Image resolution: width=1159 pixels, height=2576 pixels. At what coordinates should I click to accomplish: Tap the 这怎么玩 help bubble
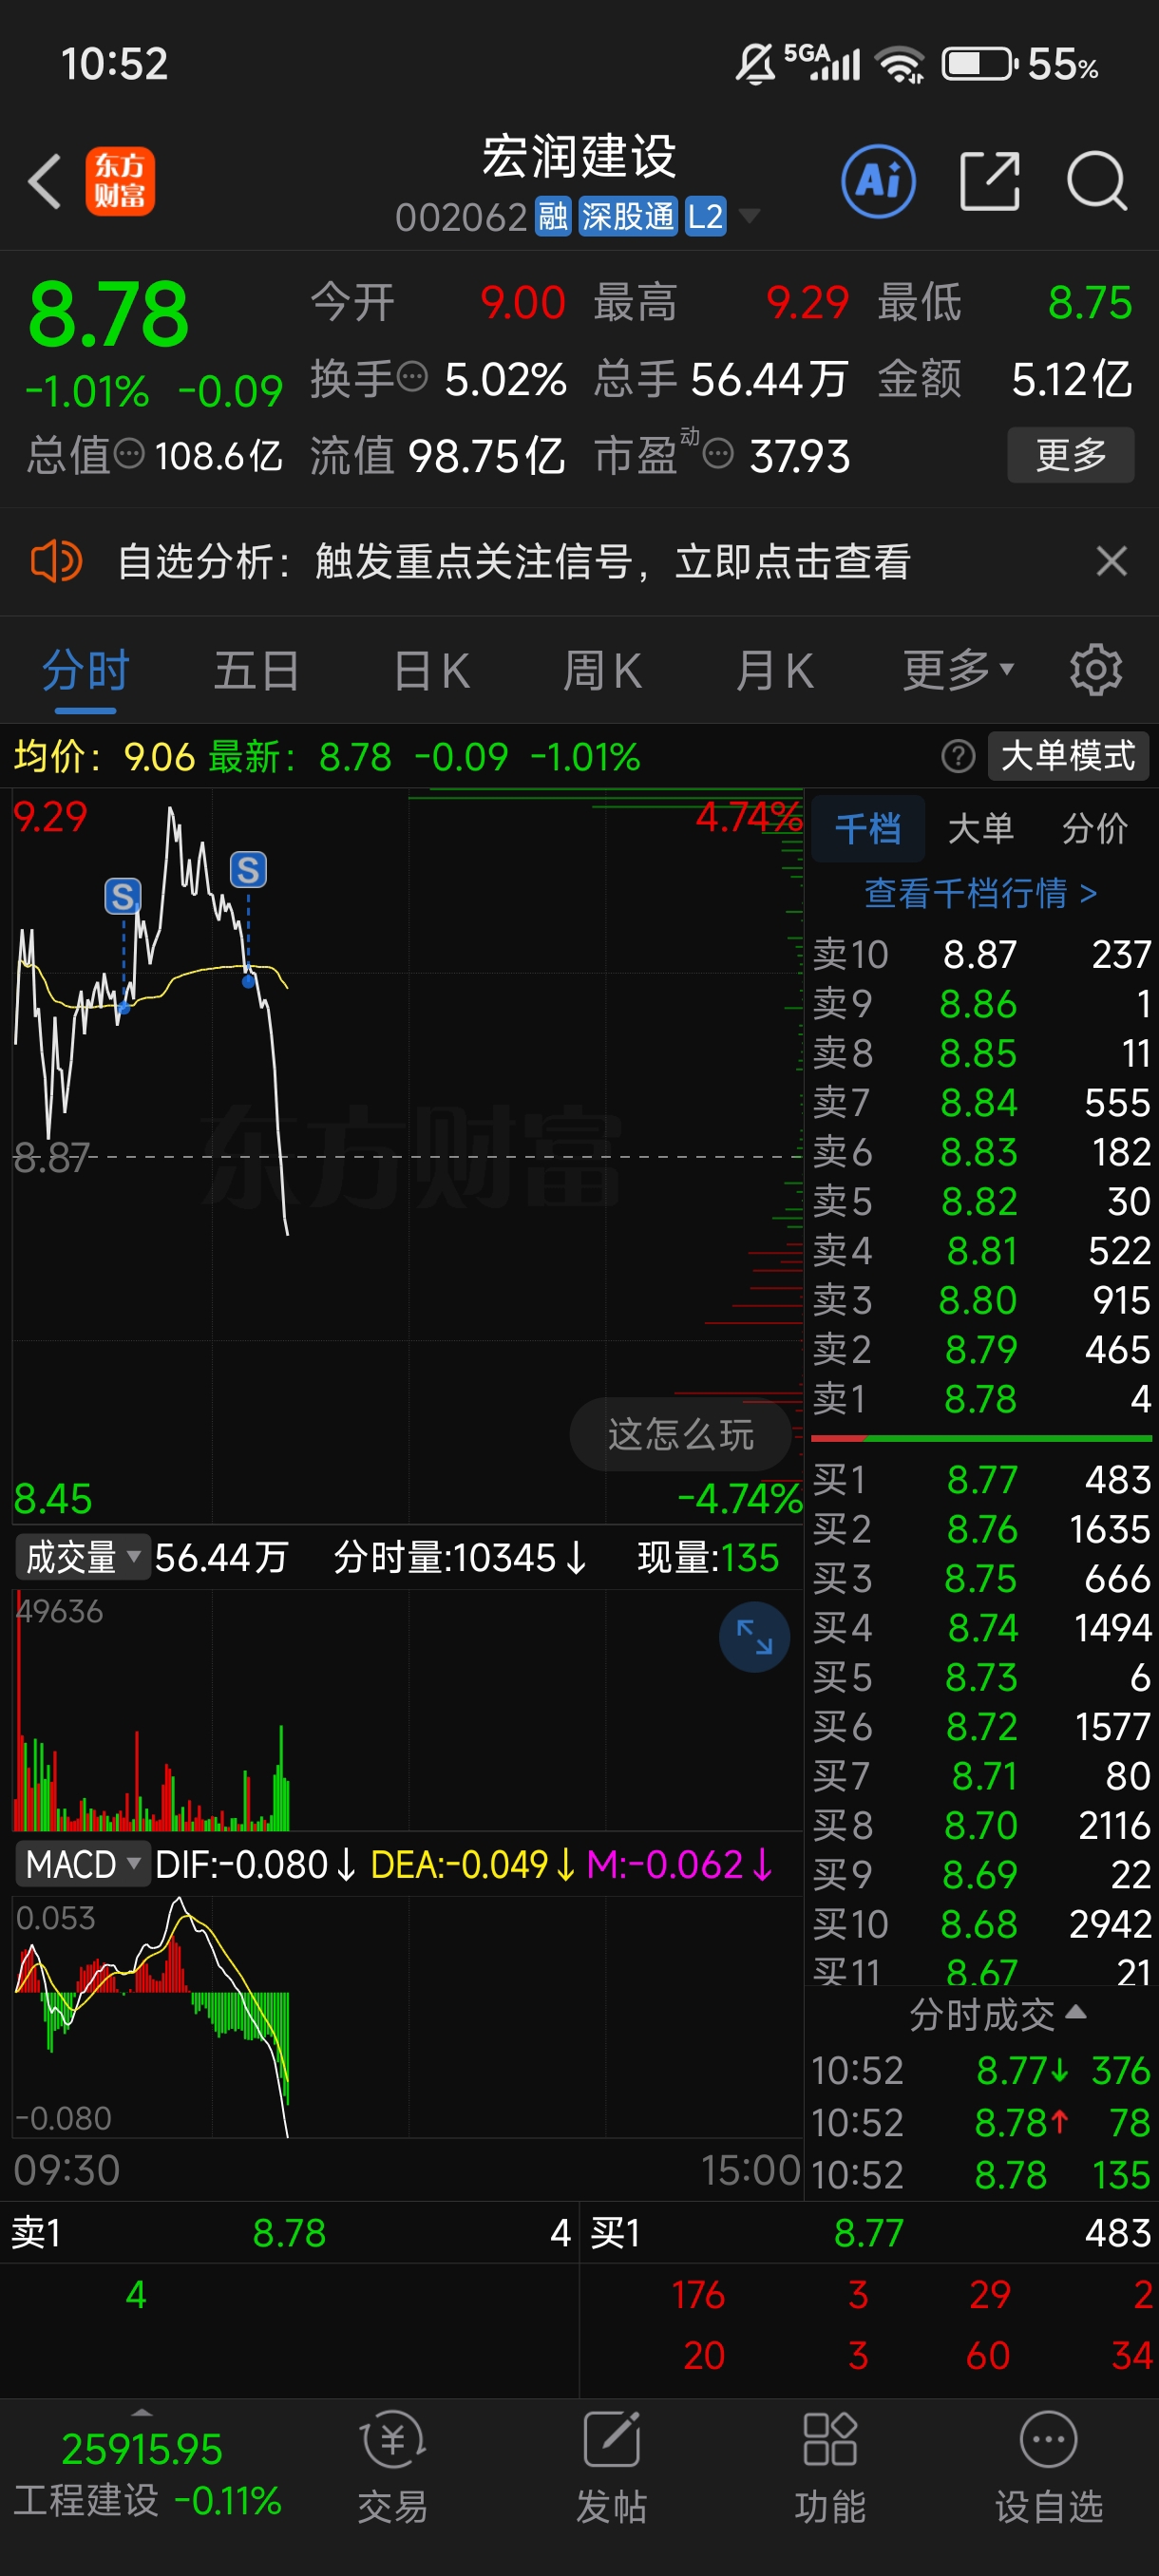(x=680, y=1434)
